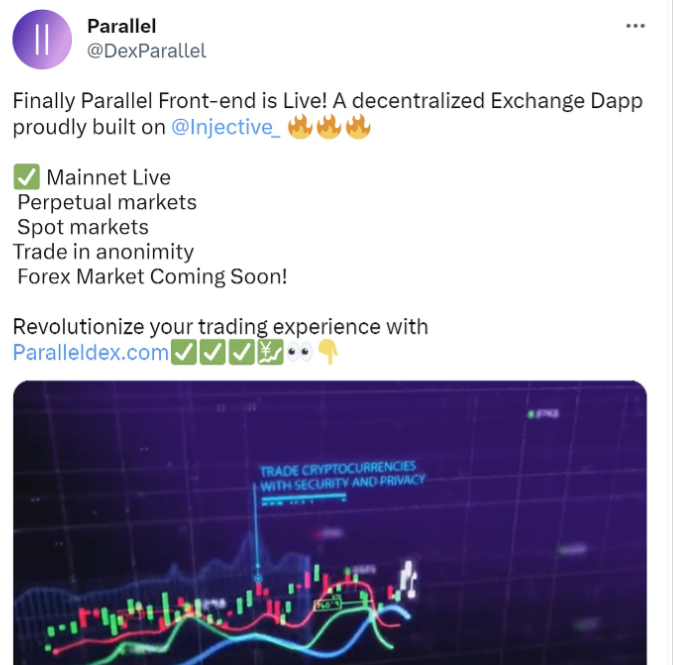The image size is (673, 665).
Task: Click the "Mainnet Live" text
Action: point(109,178)
